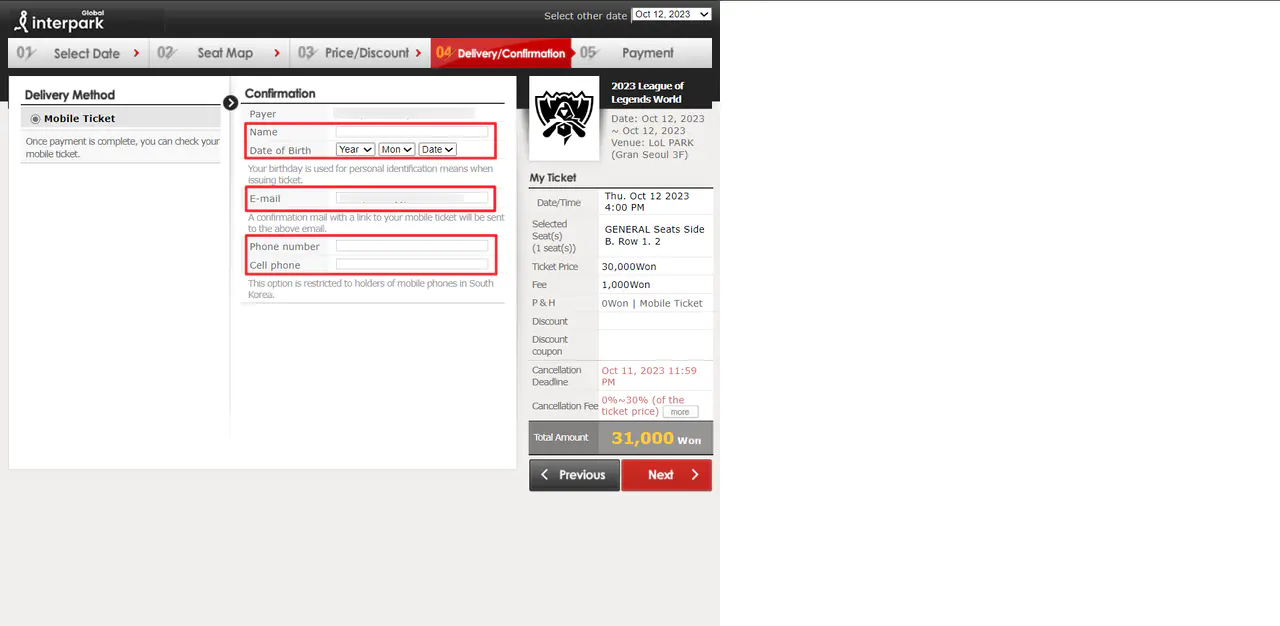Go to step 03 Price/Discount
Image resolution: width=1280 pixels, height=626 pixels.
[x=360, y=53]
